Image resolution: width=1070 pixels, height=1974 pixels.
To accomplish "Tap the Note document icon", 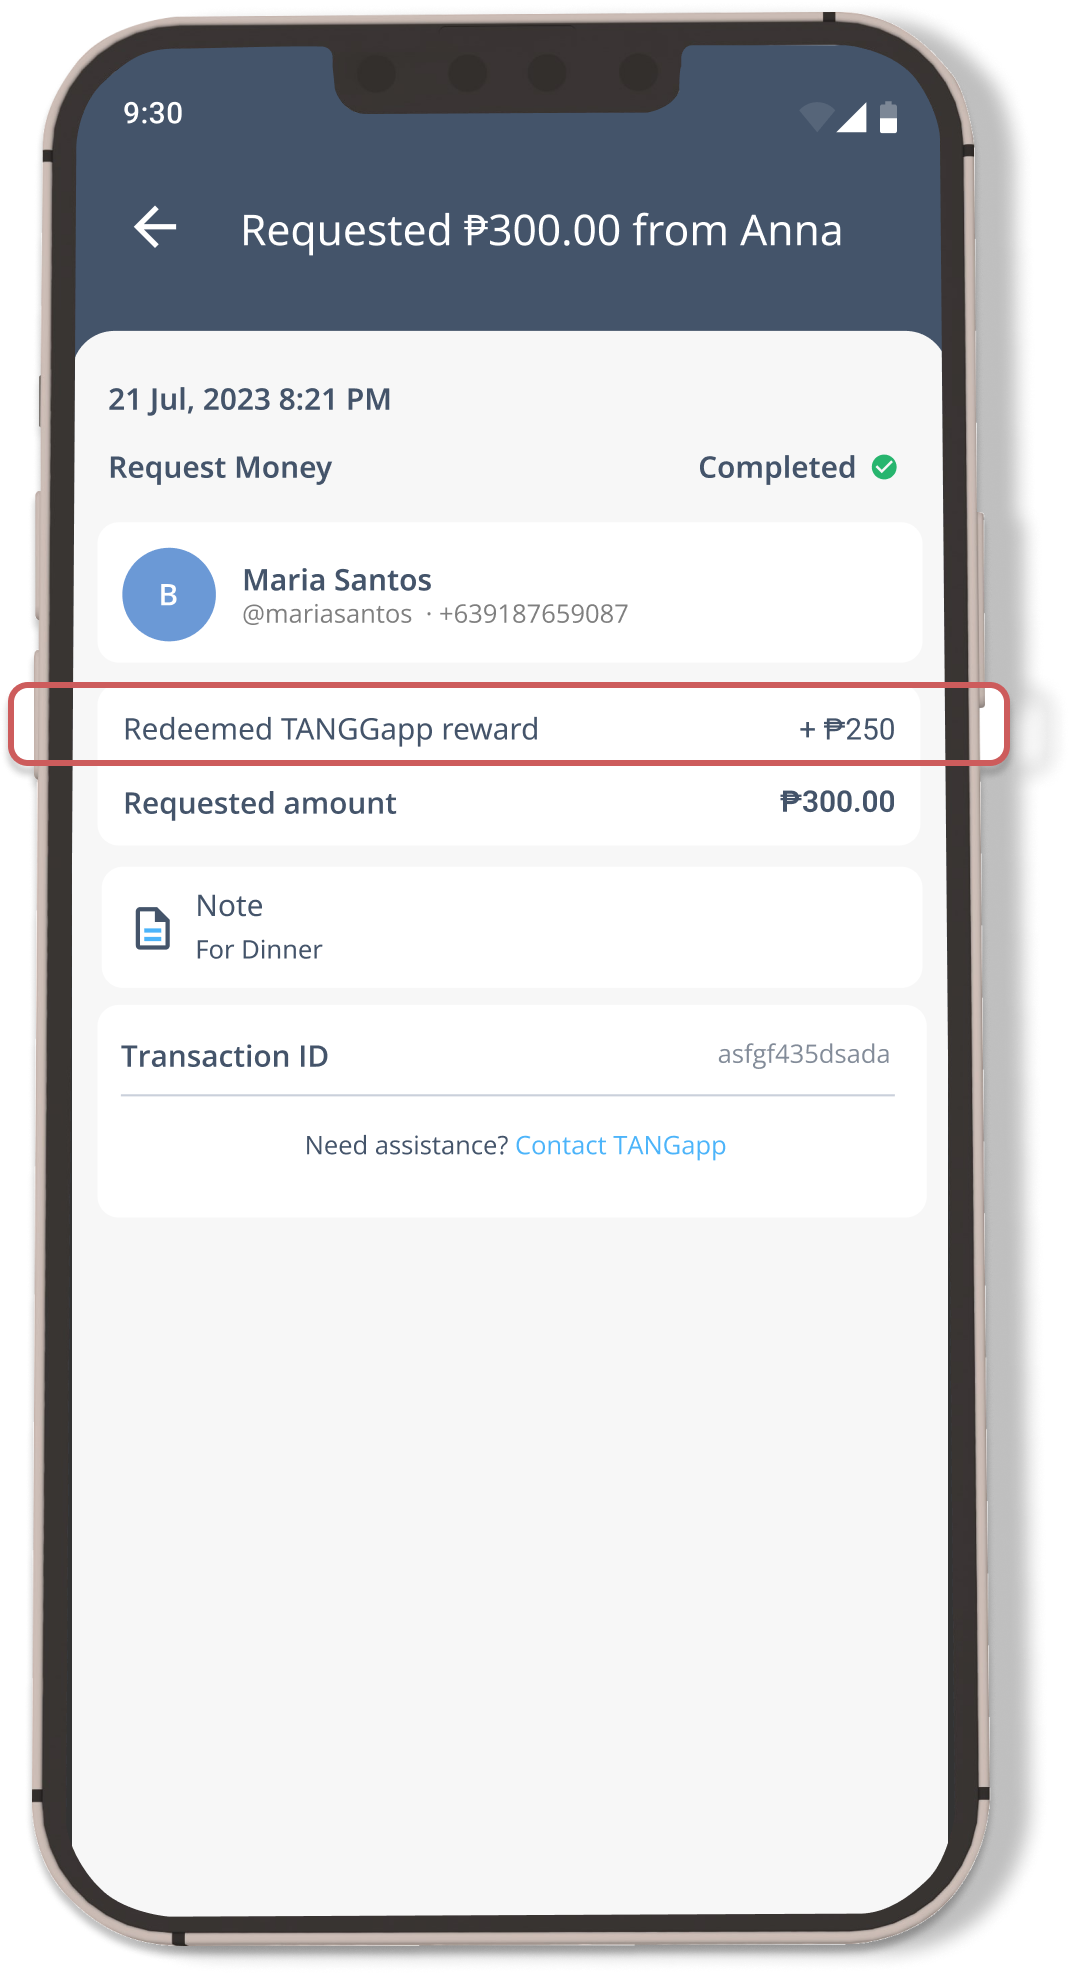I will point(152,928).
